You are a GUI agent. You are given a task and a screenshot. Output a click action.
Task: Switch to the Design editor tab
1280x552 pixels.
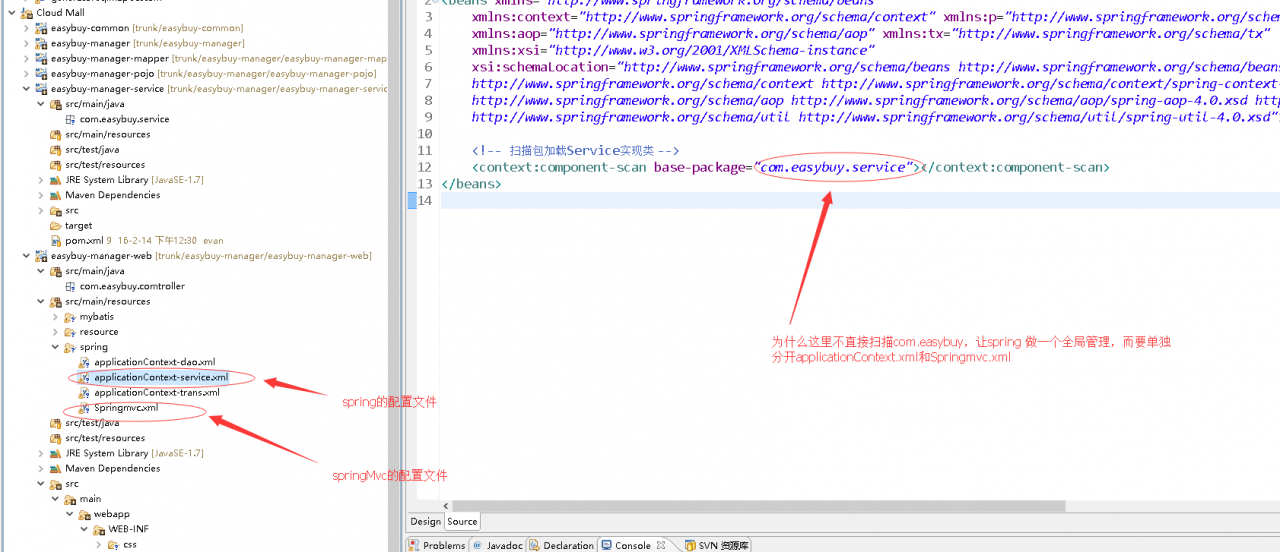[425, 521]
